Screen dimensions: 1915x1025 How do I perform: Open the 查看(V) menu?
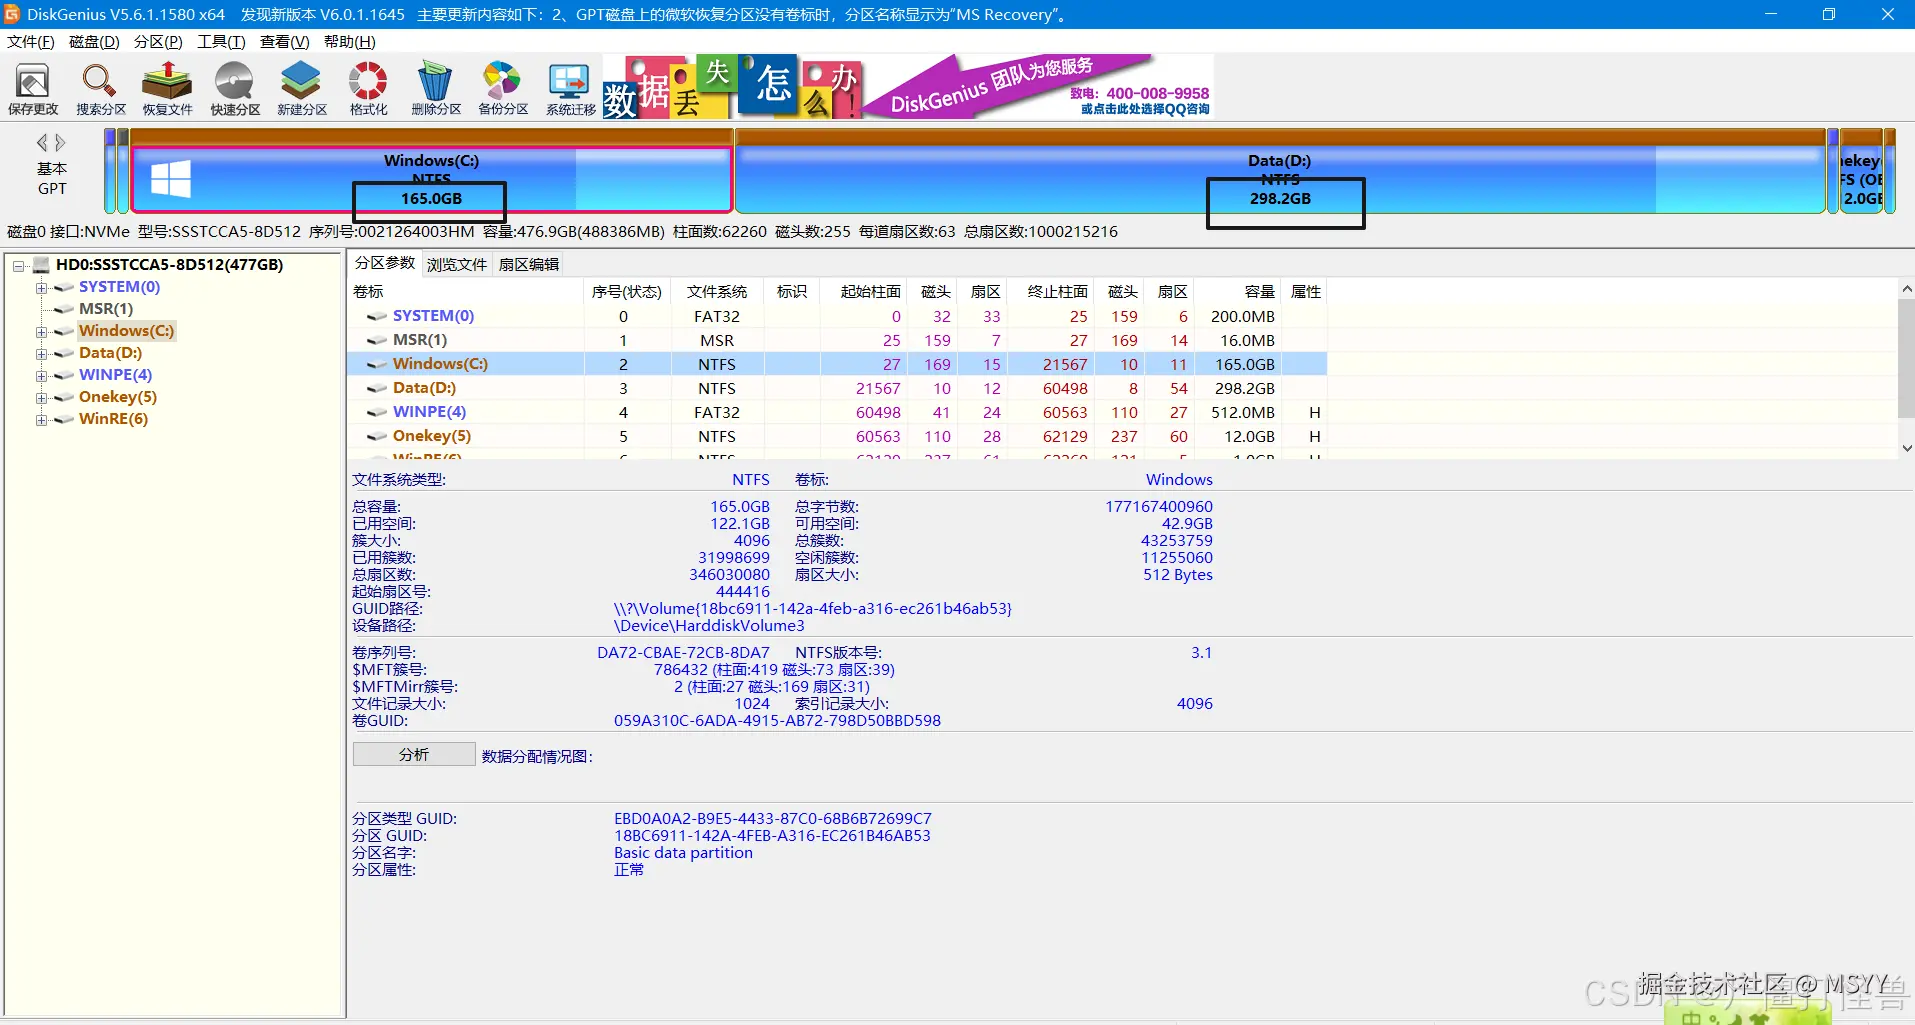pyautogui.click(x=285, y=42)
